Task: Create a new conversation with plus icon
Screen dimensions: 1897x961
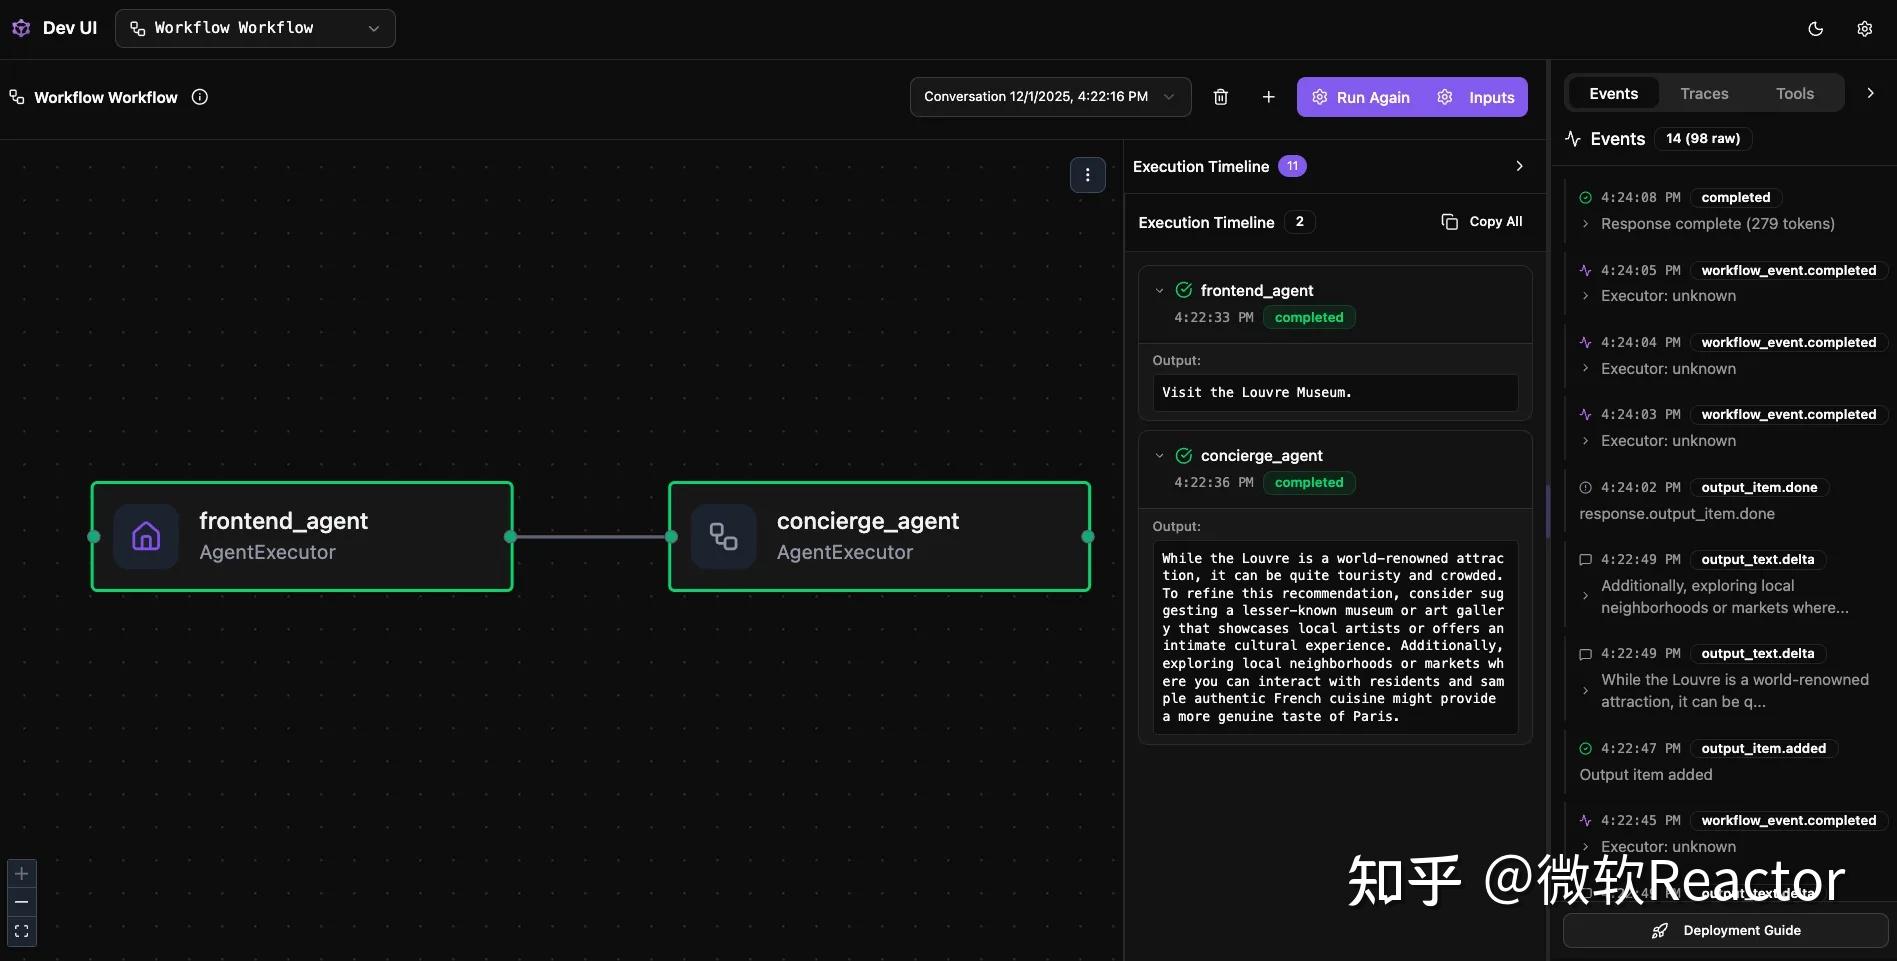Action: pos(1267,97)
